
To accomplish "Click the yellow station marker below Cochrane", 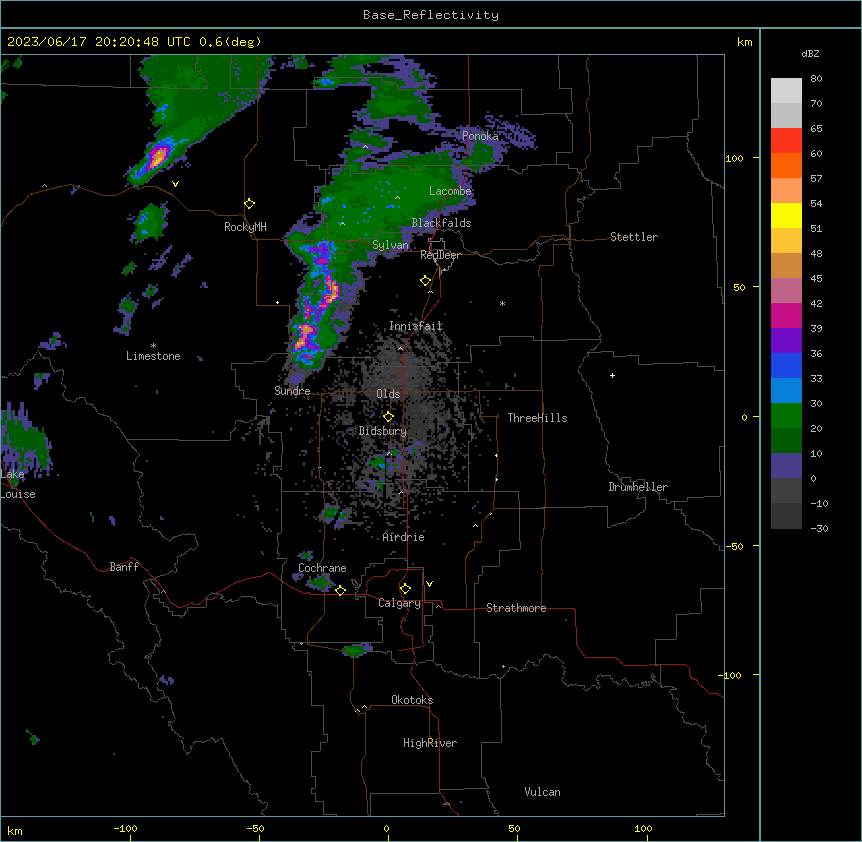I will tap(340, 591).
